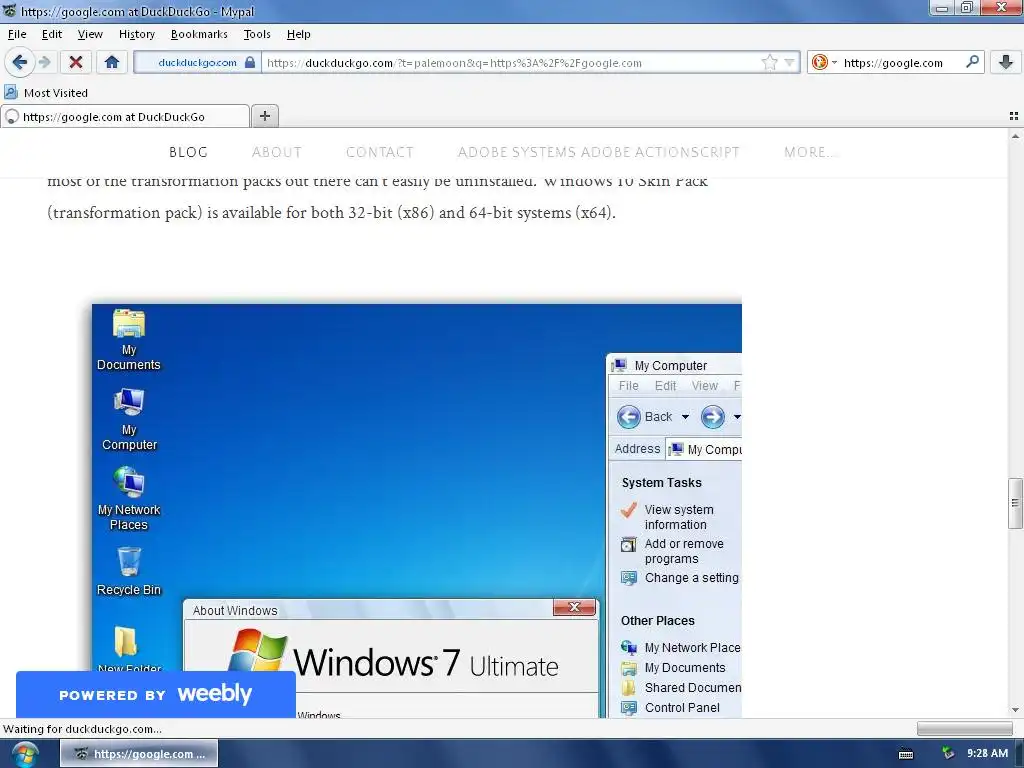Open the Downloads arrow button
Viewport: 1024px width, 768px height.
click(x=1006, y=62)
